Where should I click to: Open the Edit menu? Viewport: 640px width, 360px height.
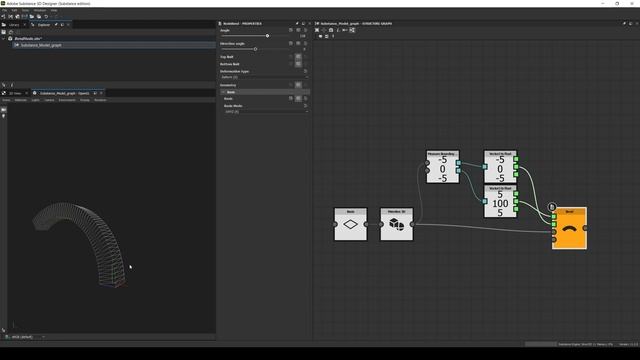(x=14, y=10)
